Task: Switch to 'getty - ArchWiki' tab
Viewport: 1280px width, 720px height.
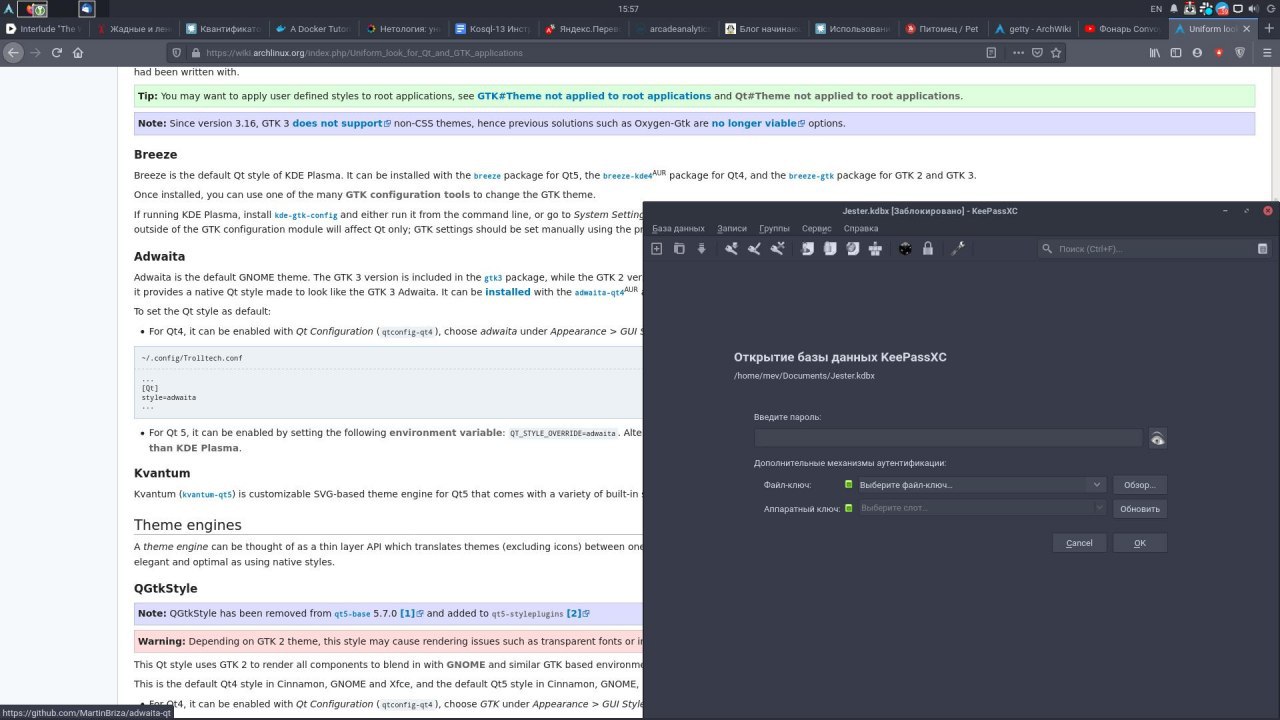Action: pos(1033,29)
